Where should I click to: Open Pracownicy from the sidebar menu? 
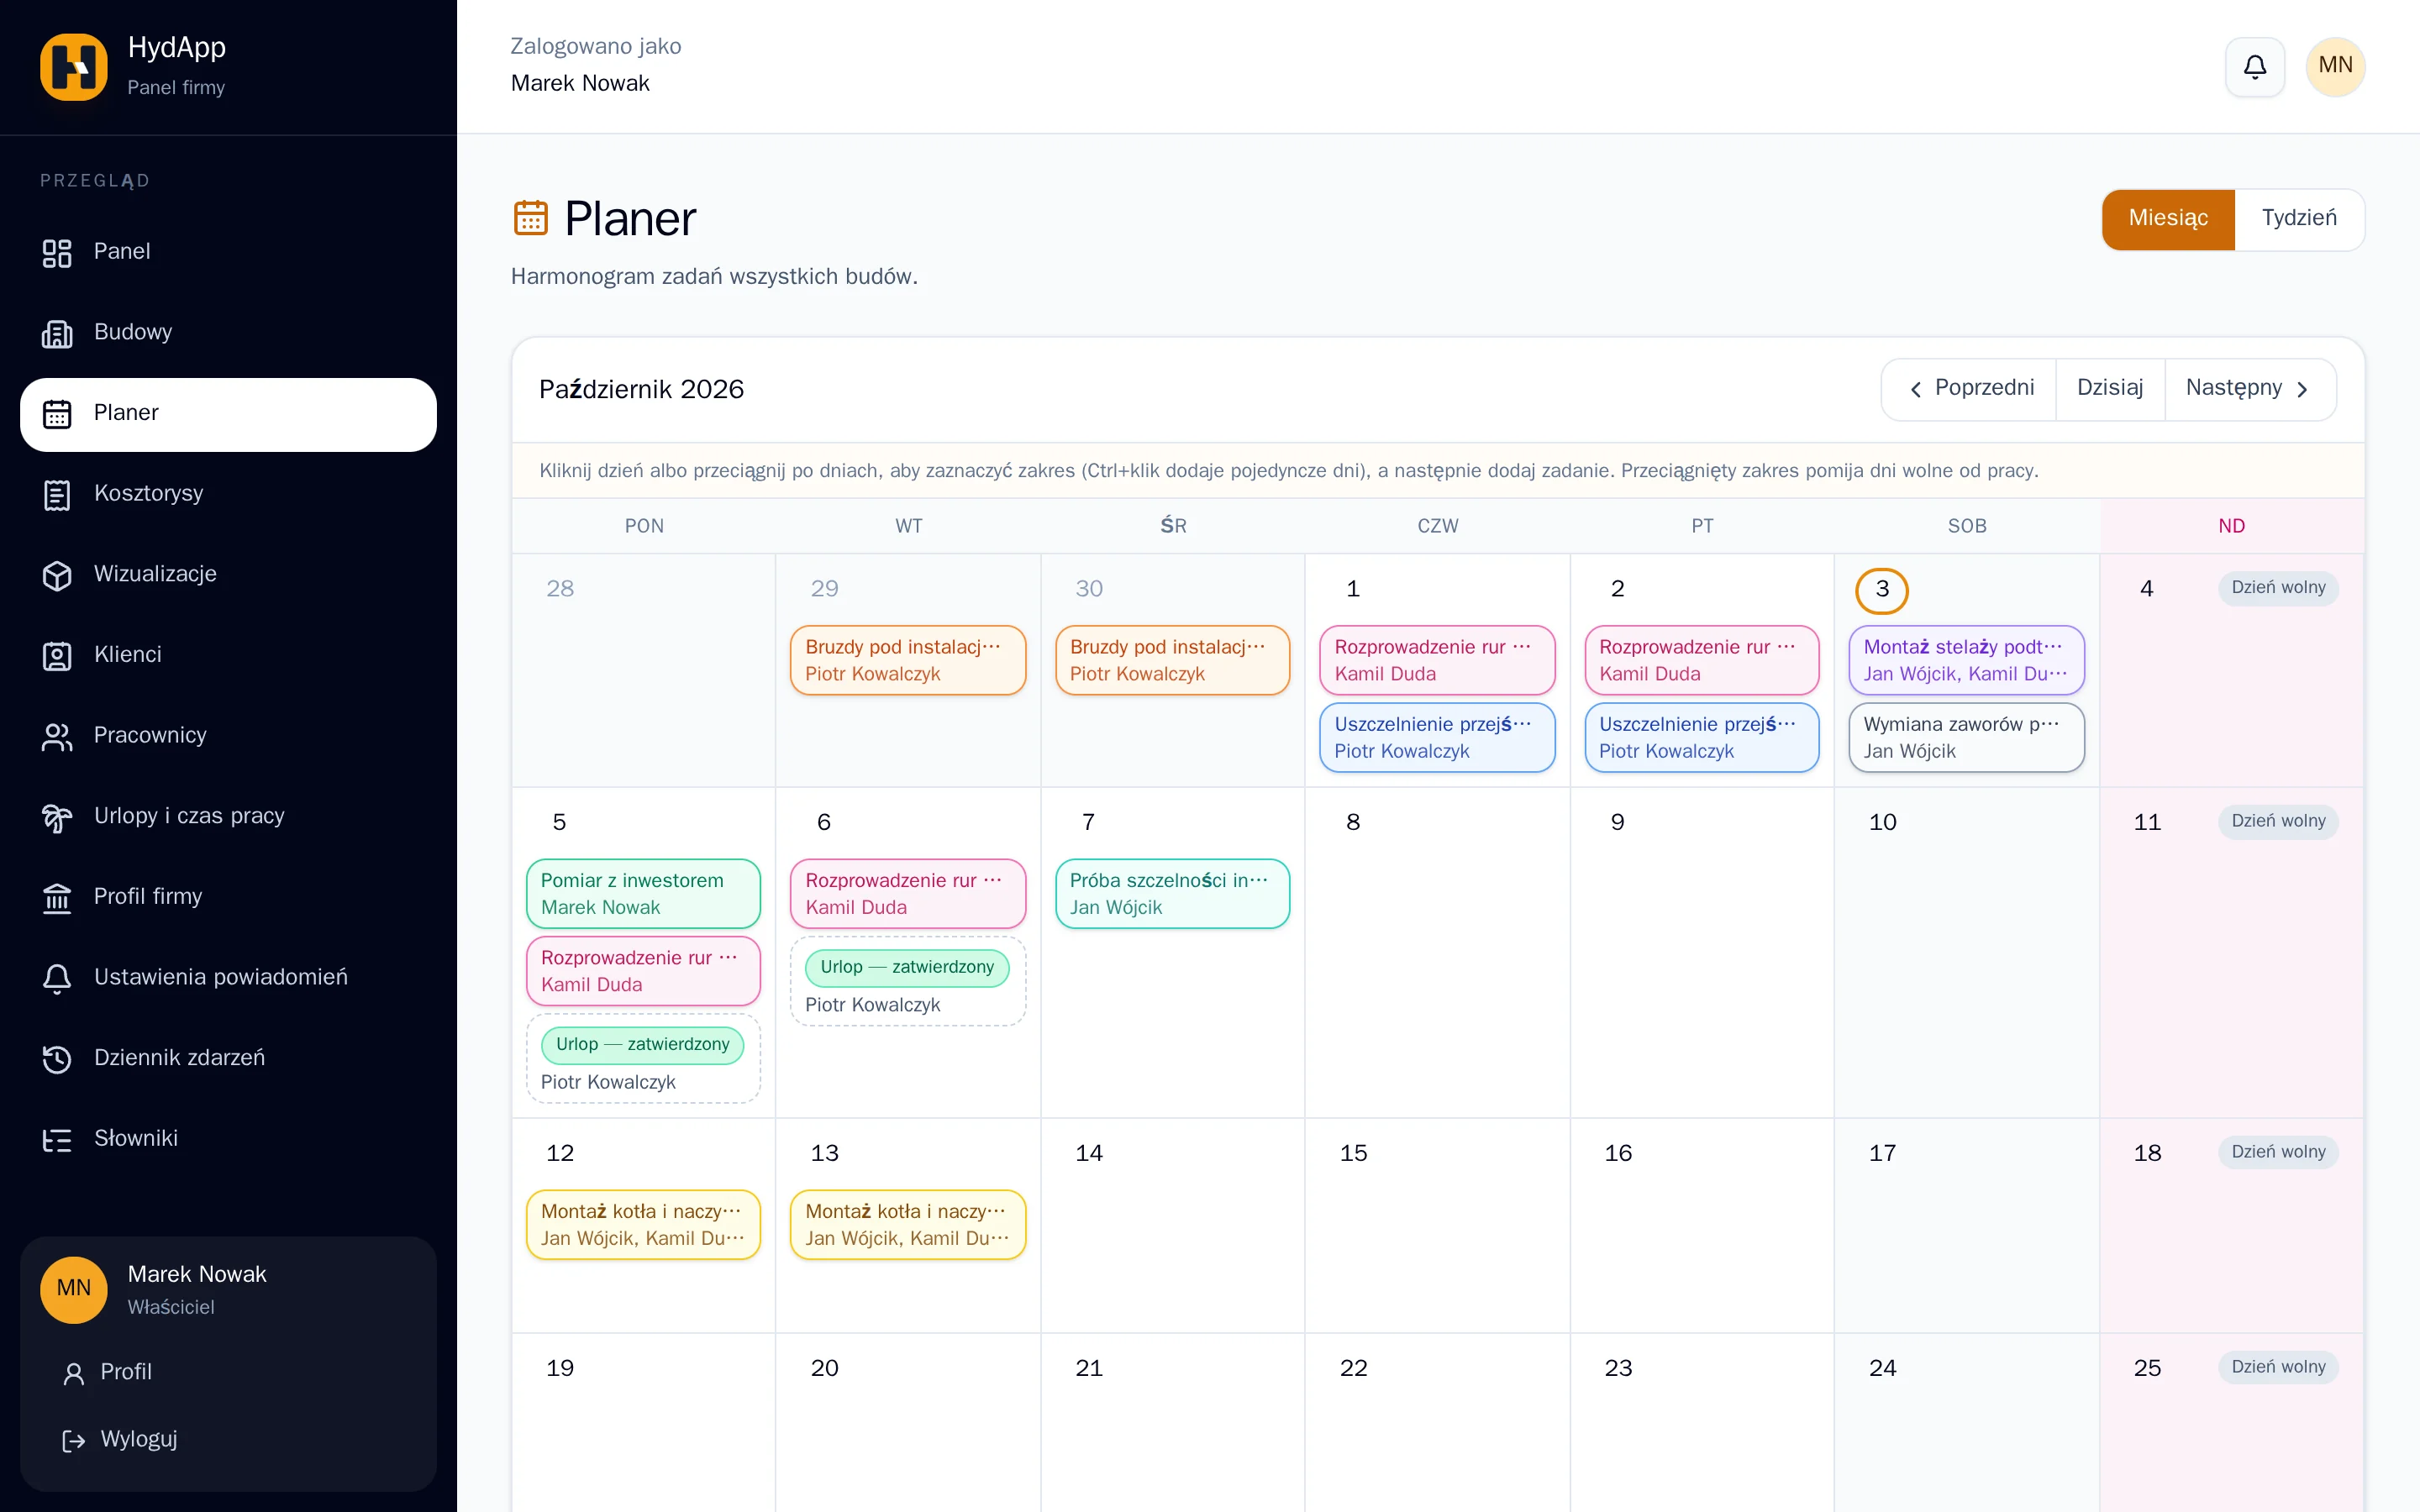[x=228, y=736]
